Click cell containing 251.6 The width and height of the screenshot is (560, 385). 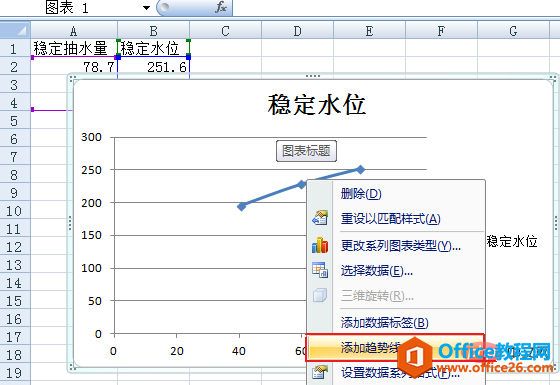[154, 66]
